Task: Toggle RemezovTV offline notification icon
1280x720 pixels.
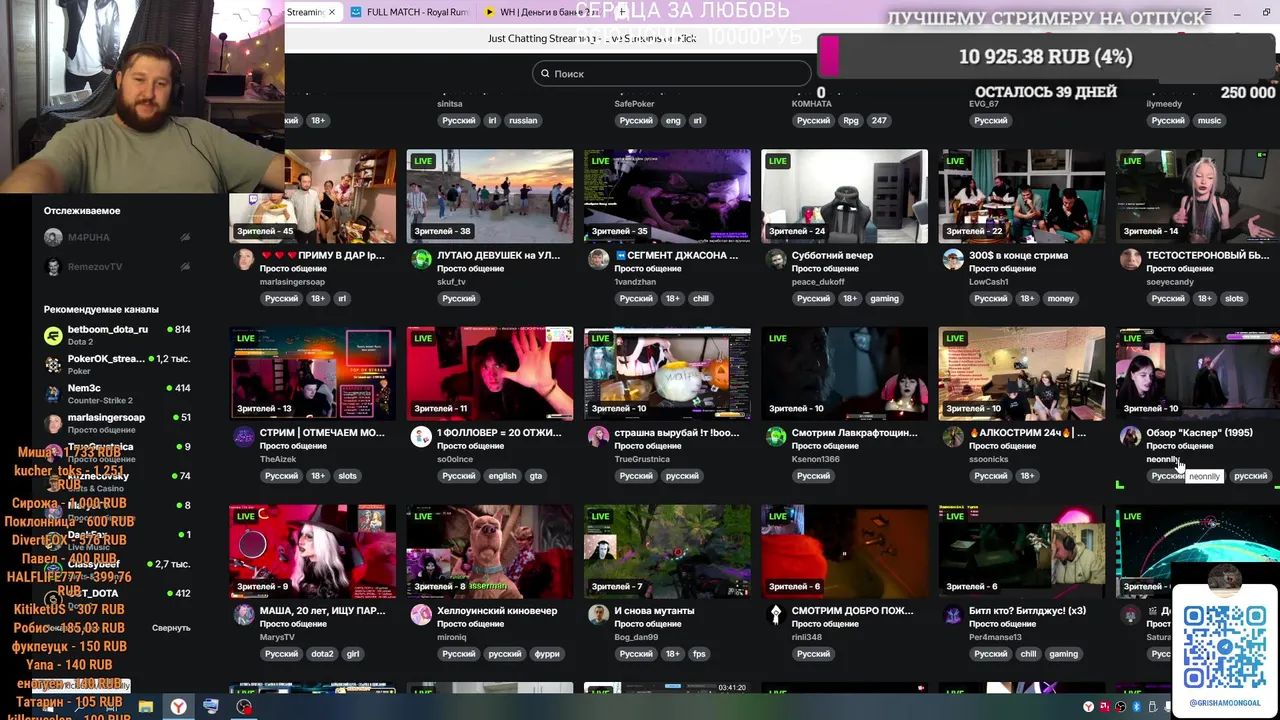Action: point(185,267)
